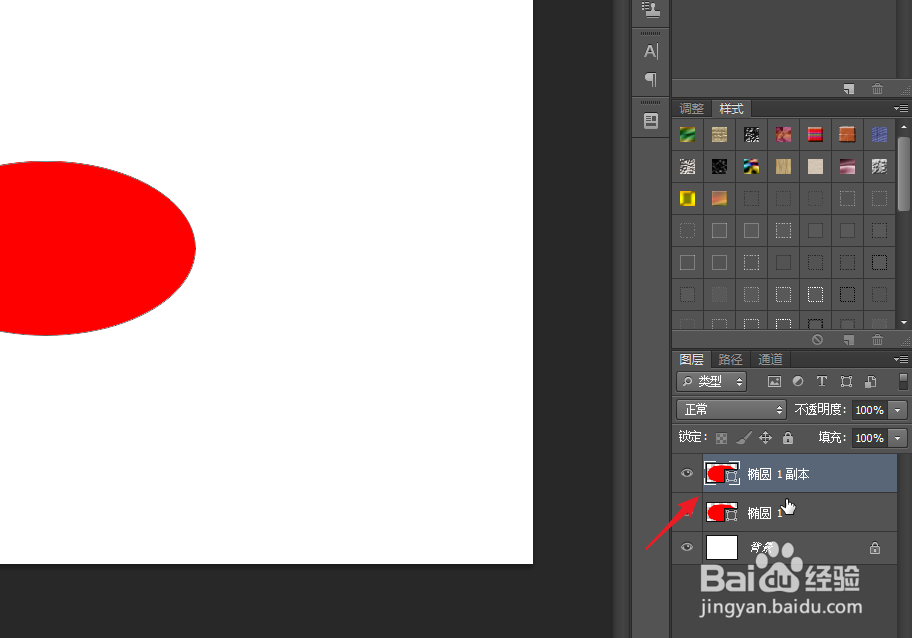Image resolution: width=912 pixels, height=638 pixels.
Task: Select the 椭圆 1 layer thumbnail
Action: (722, 512)
